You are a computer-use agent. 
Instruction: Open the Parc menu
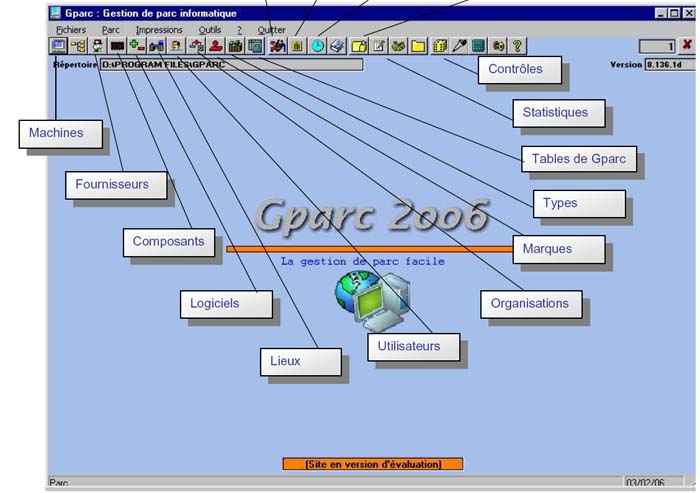(x=110, y=30)
